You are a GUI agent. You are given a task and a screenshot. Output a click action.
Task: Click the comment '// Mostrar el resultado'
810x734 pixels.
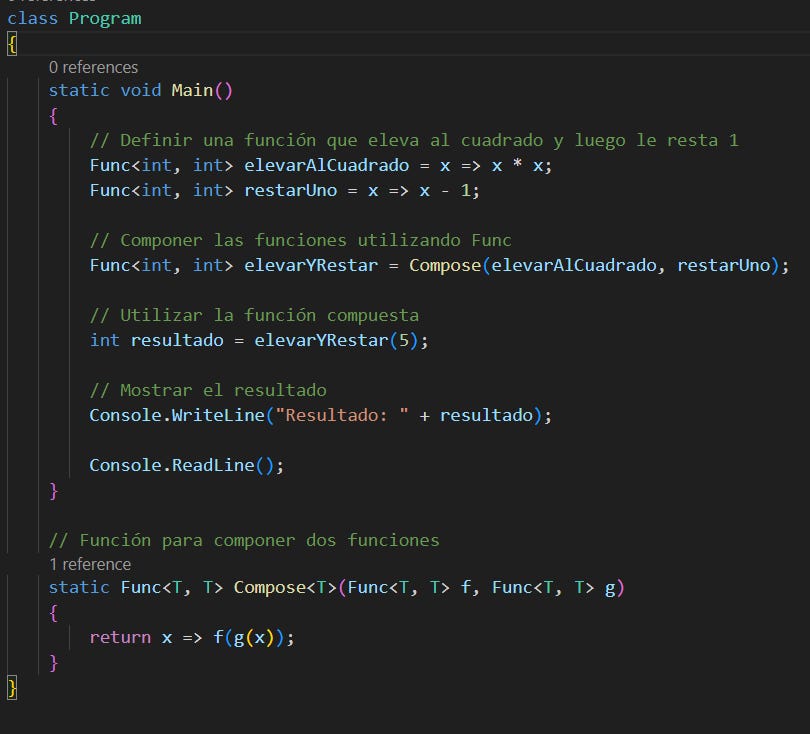click(208, 390)
